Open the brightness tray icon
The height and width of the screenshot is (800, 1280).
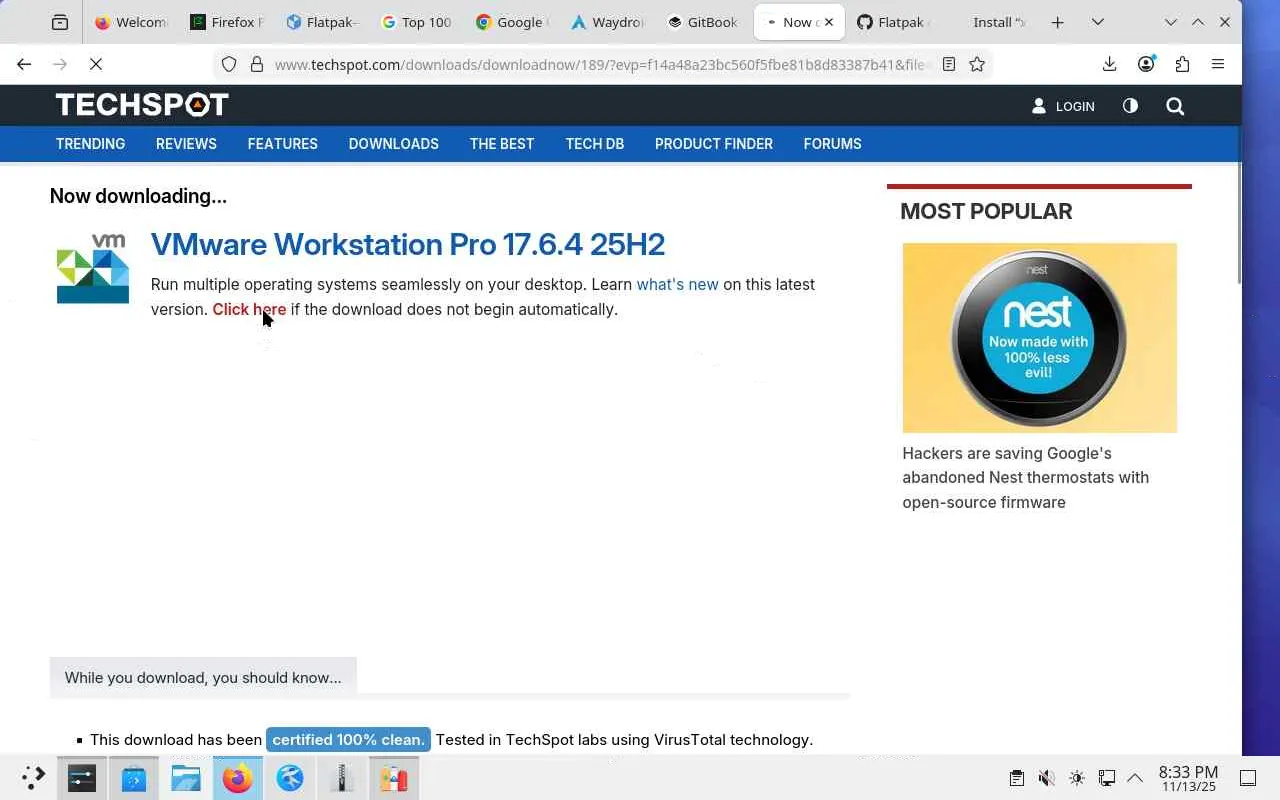coord(1076,778)
